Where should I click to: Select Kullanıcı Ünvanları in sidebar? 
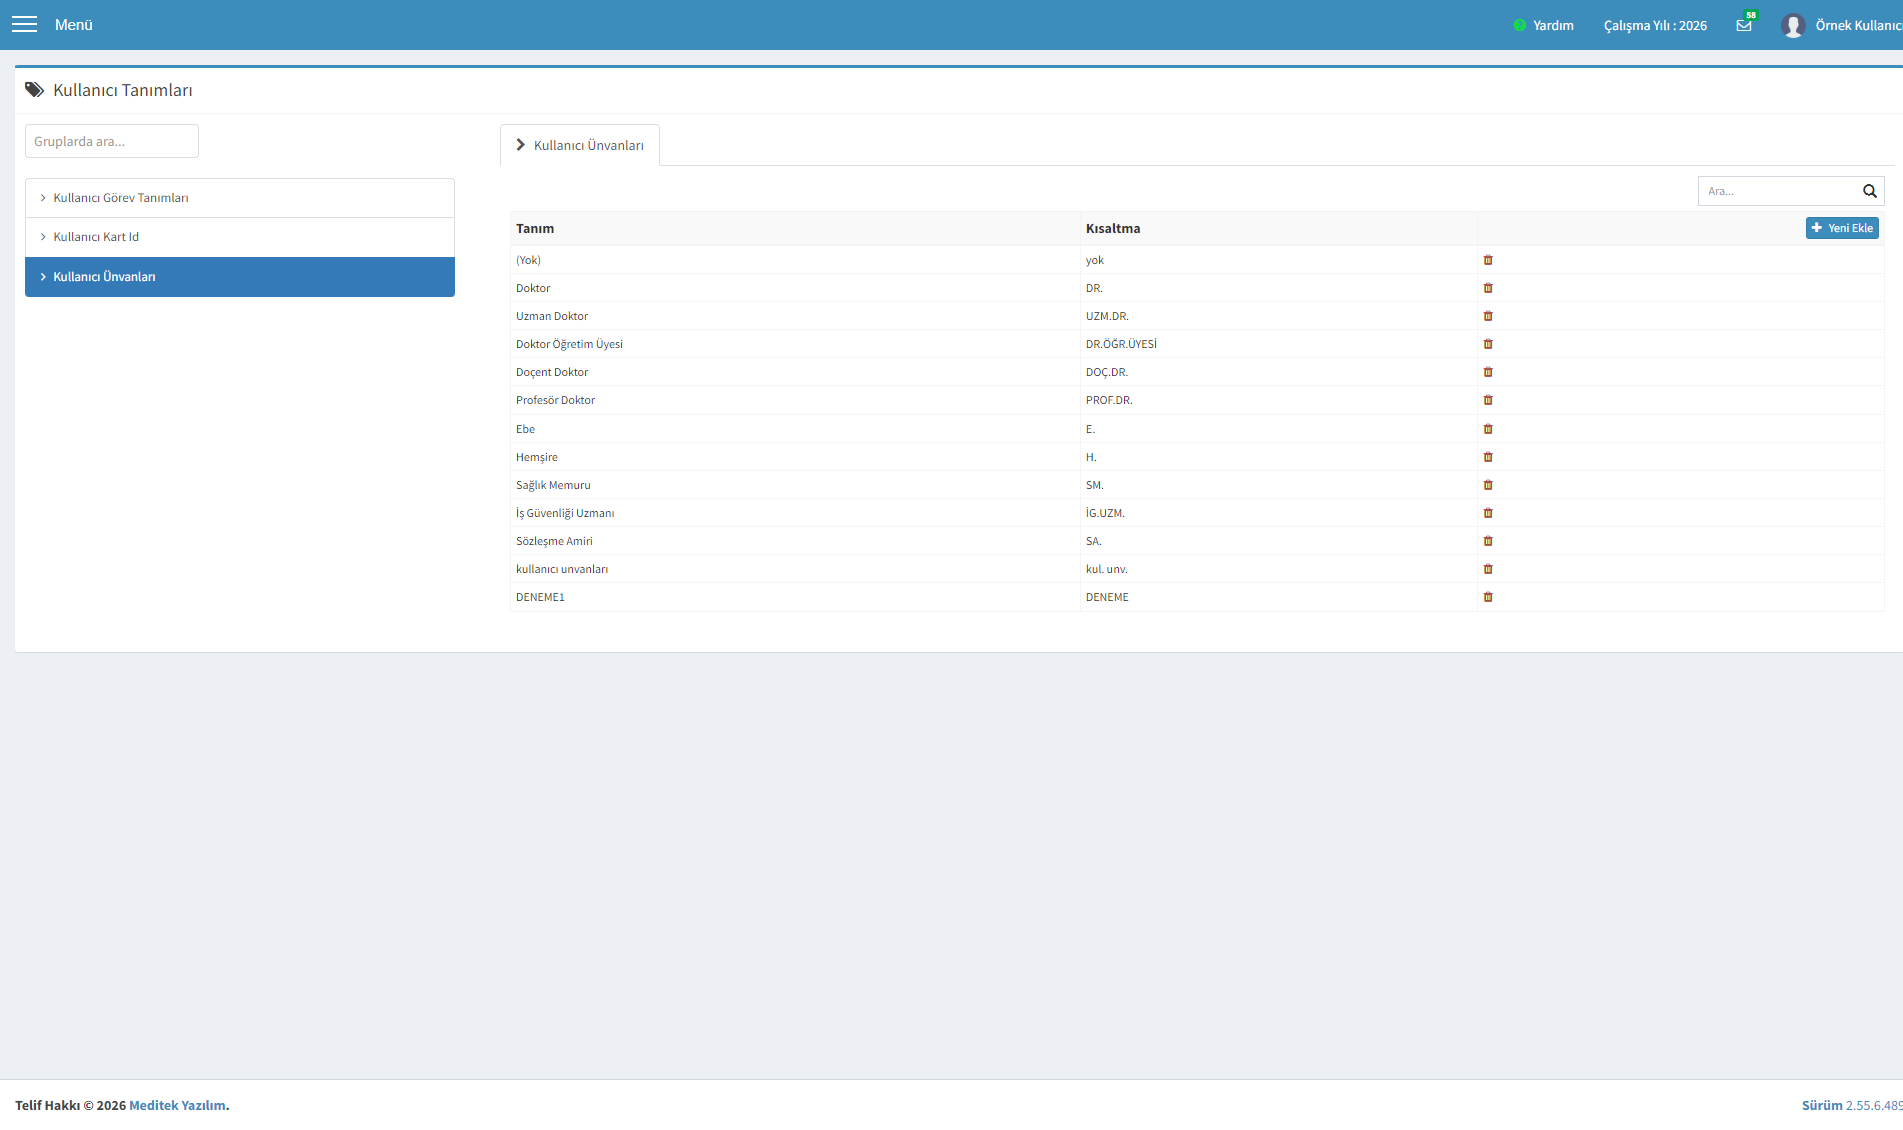[240, 277]
